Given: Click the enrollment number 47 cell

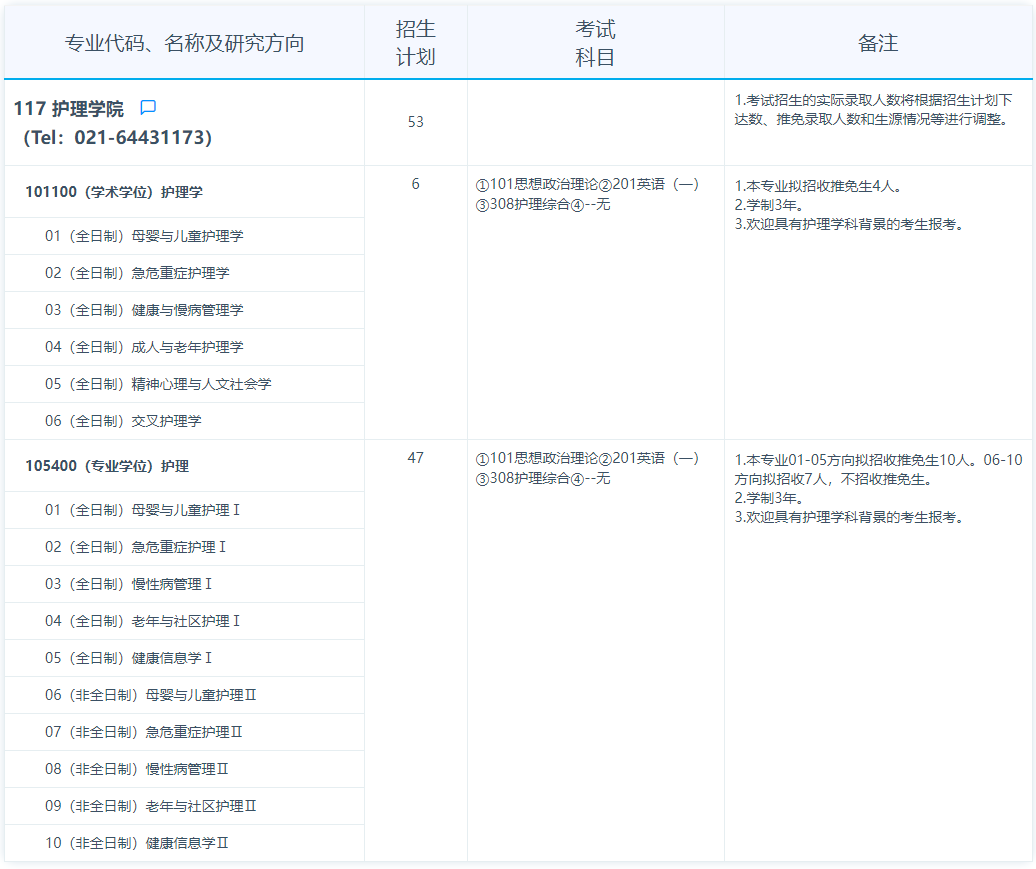Looking at the screenshot, I should click(x=416, y=458).
